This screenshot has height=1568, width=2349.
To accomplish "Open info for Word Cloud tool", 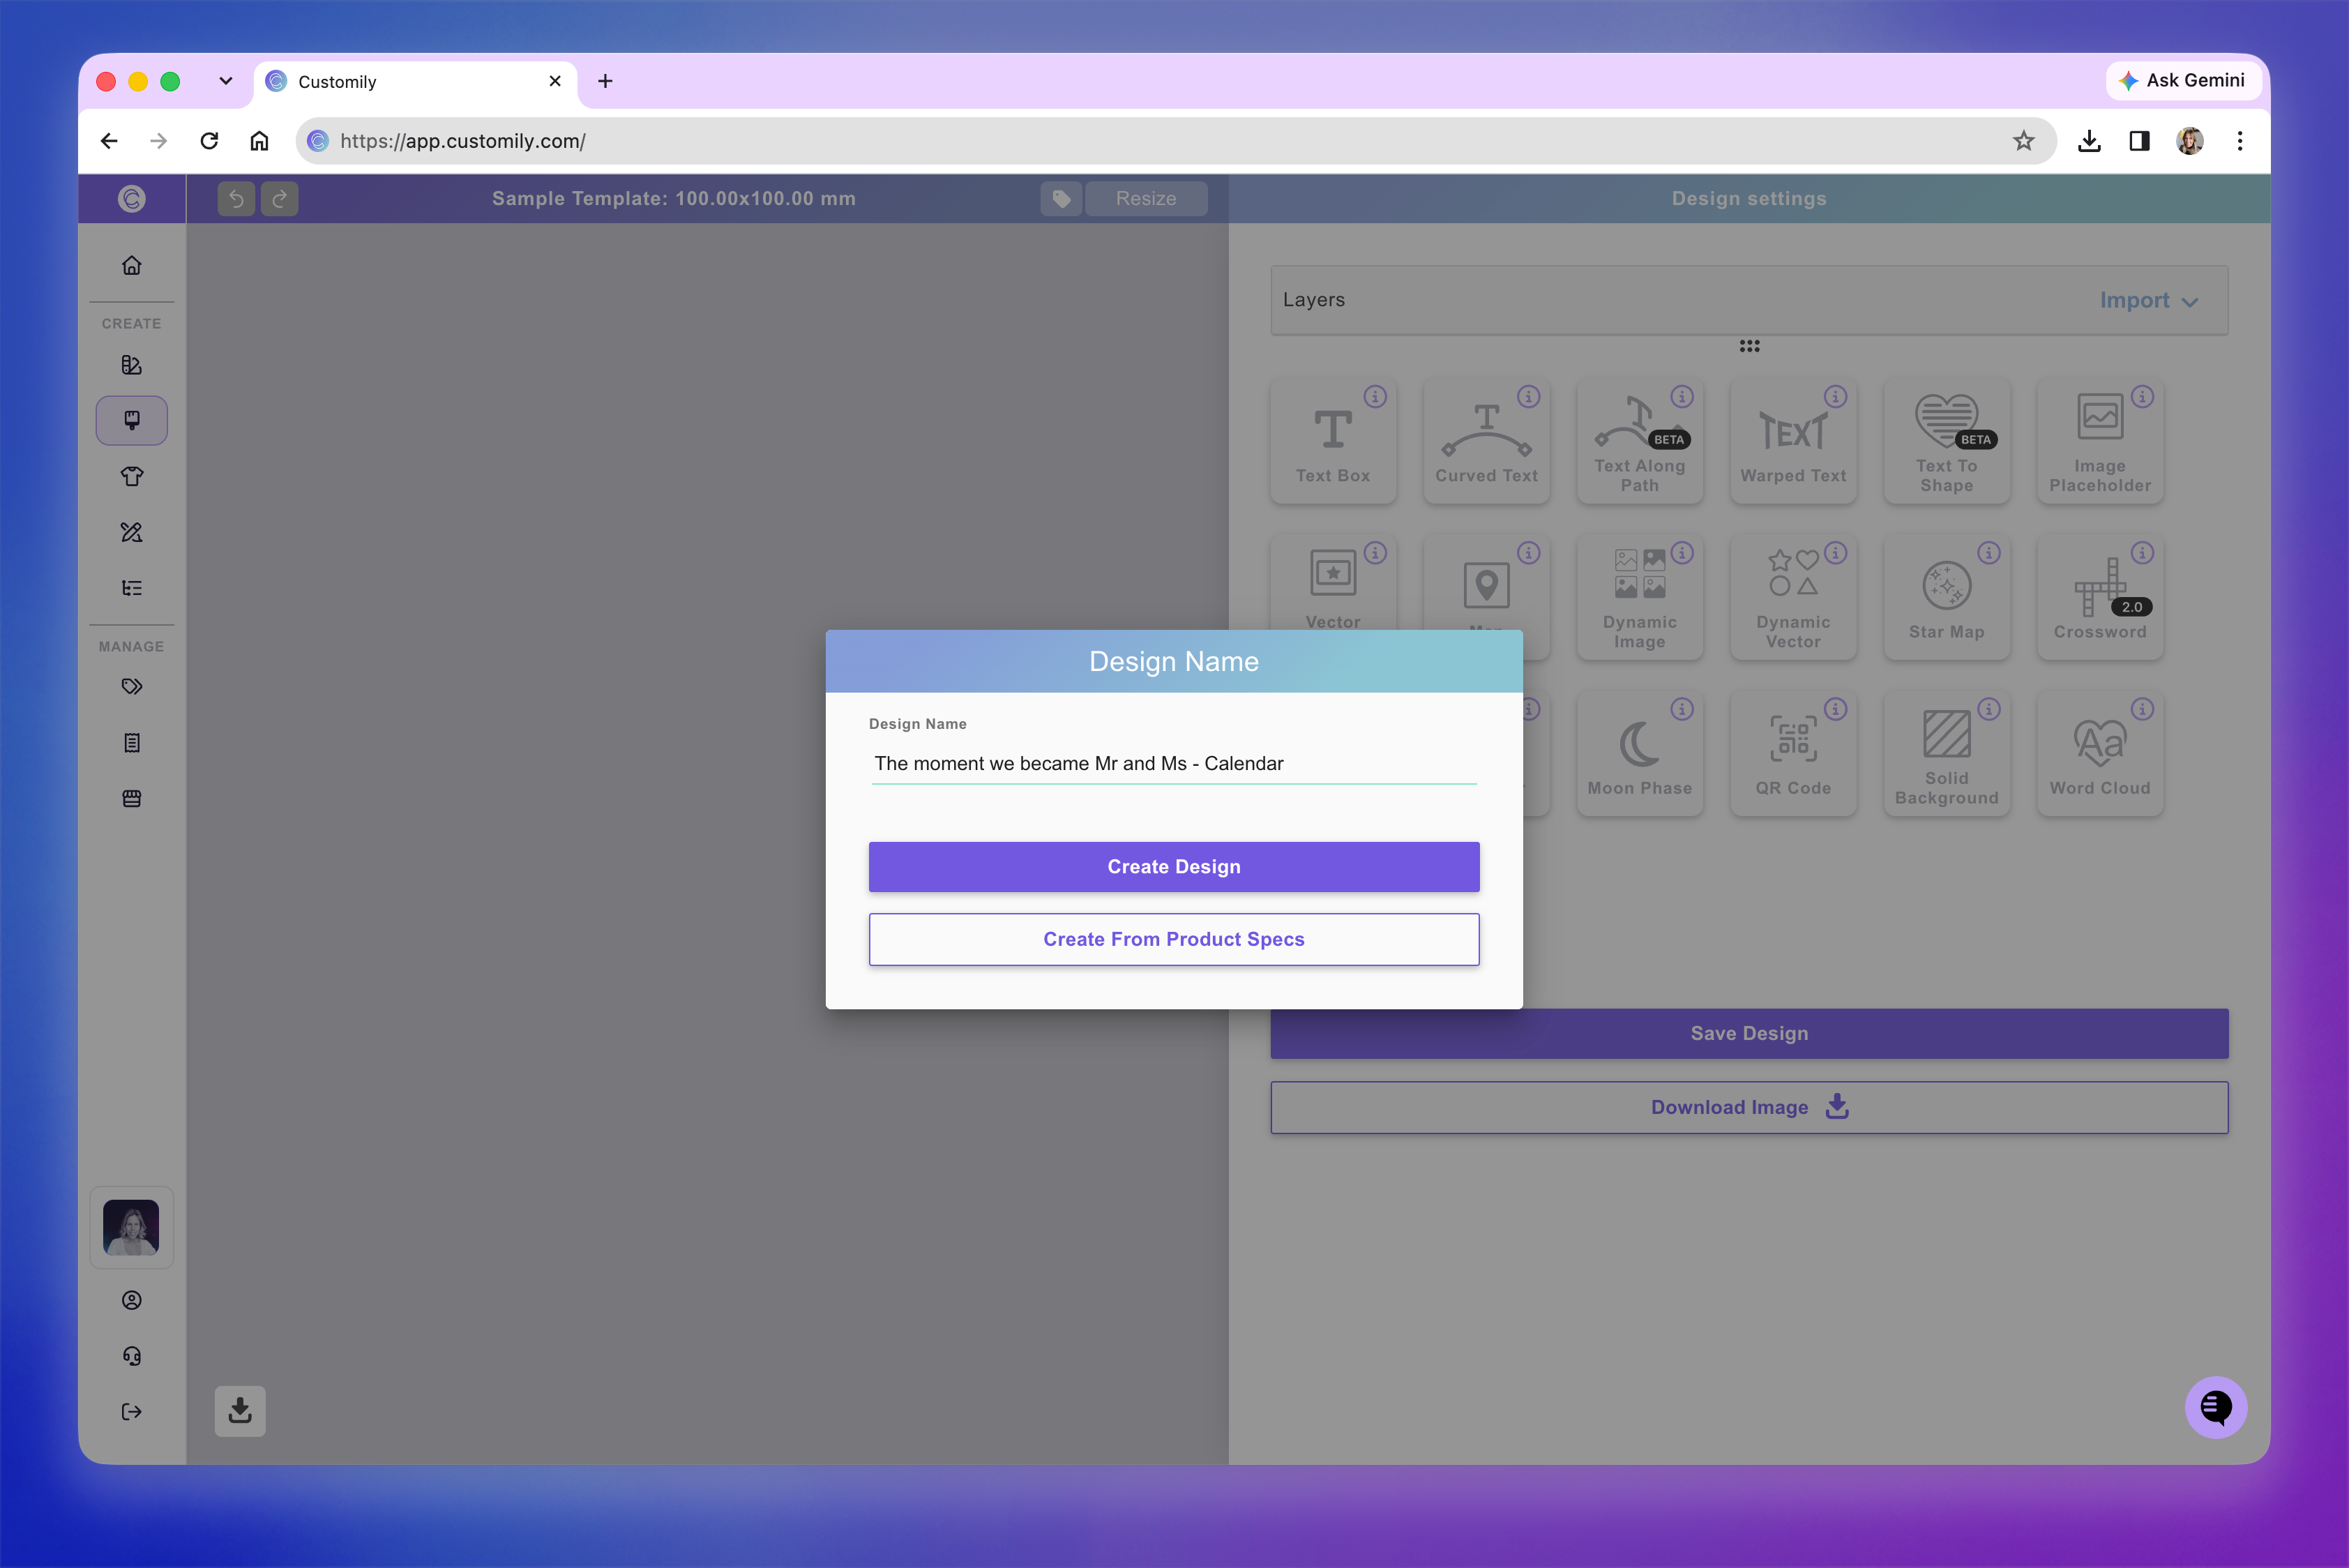I will 2141,708.
